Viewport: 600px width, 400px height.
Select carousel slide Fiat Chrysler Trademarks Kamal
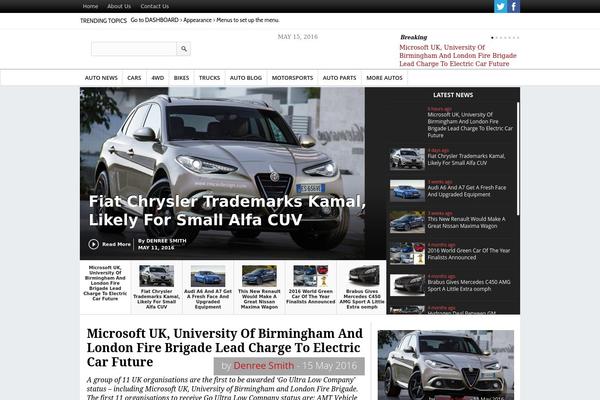coord(157,287)
